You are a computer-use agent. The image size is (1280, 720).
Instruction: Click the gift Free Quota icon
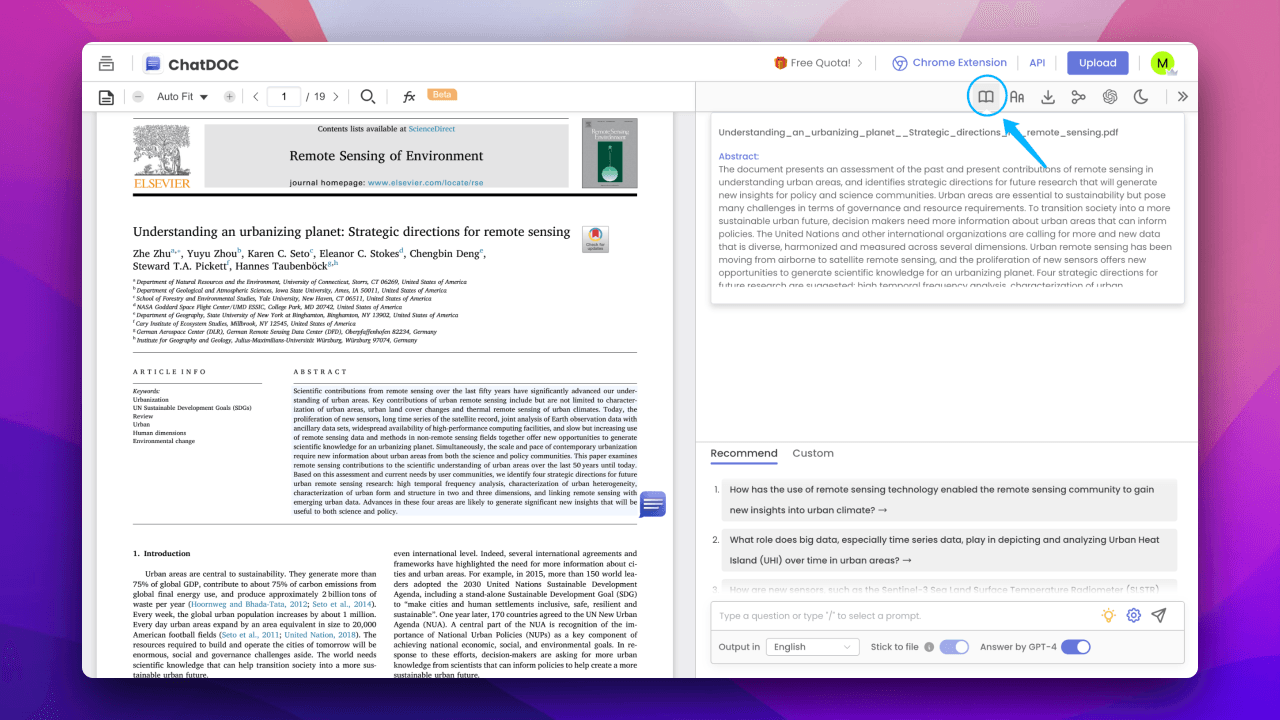pyautogui.click(x=781, y=63)
